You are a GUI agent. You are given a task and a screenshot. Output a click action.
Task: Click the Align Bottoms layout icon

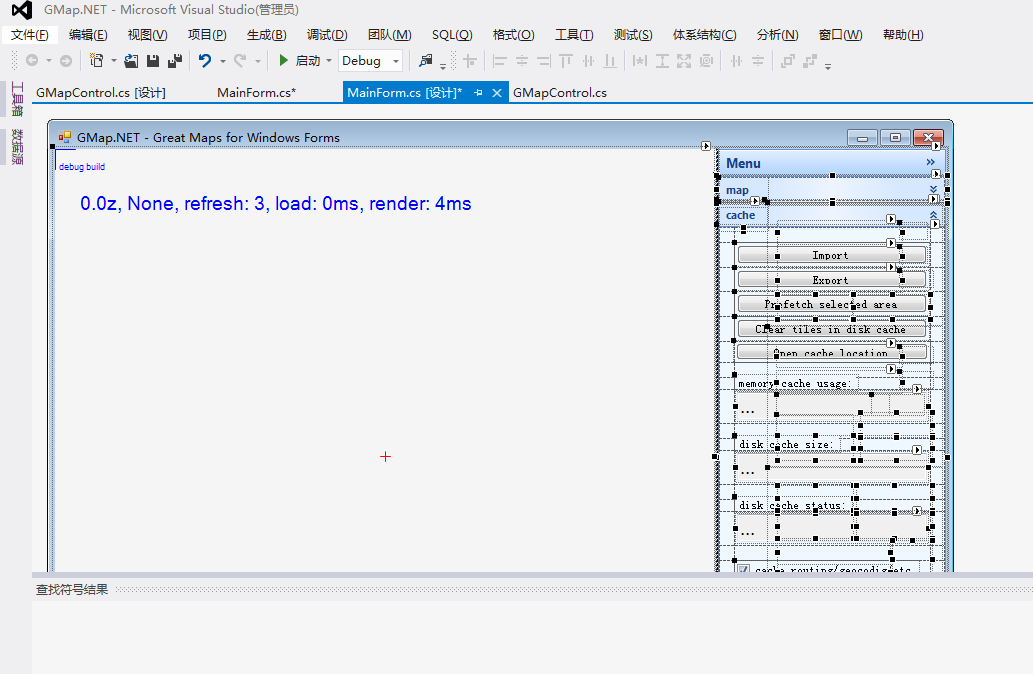610,61
